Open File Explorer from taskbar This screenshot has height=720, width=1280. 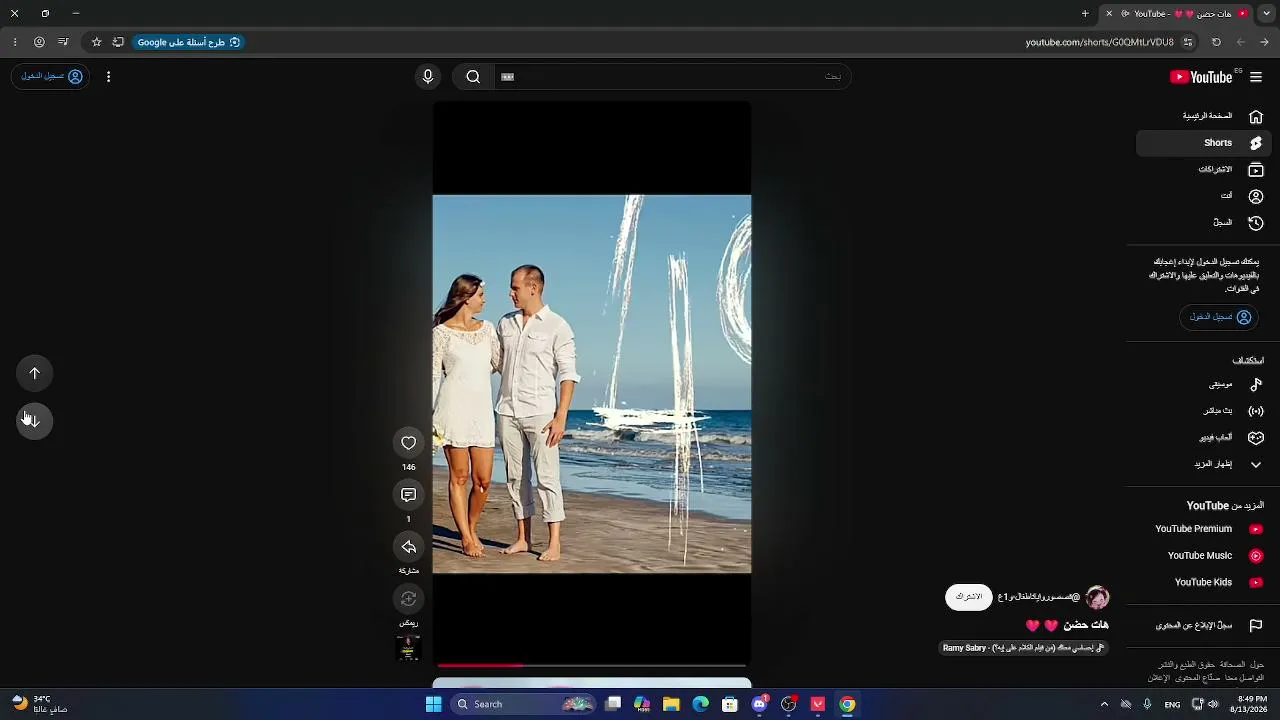(671, 704)
